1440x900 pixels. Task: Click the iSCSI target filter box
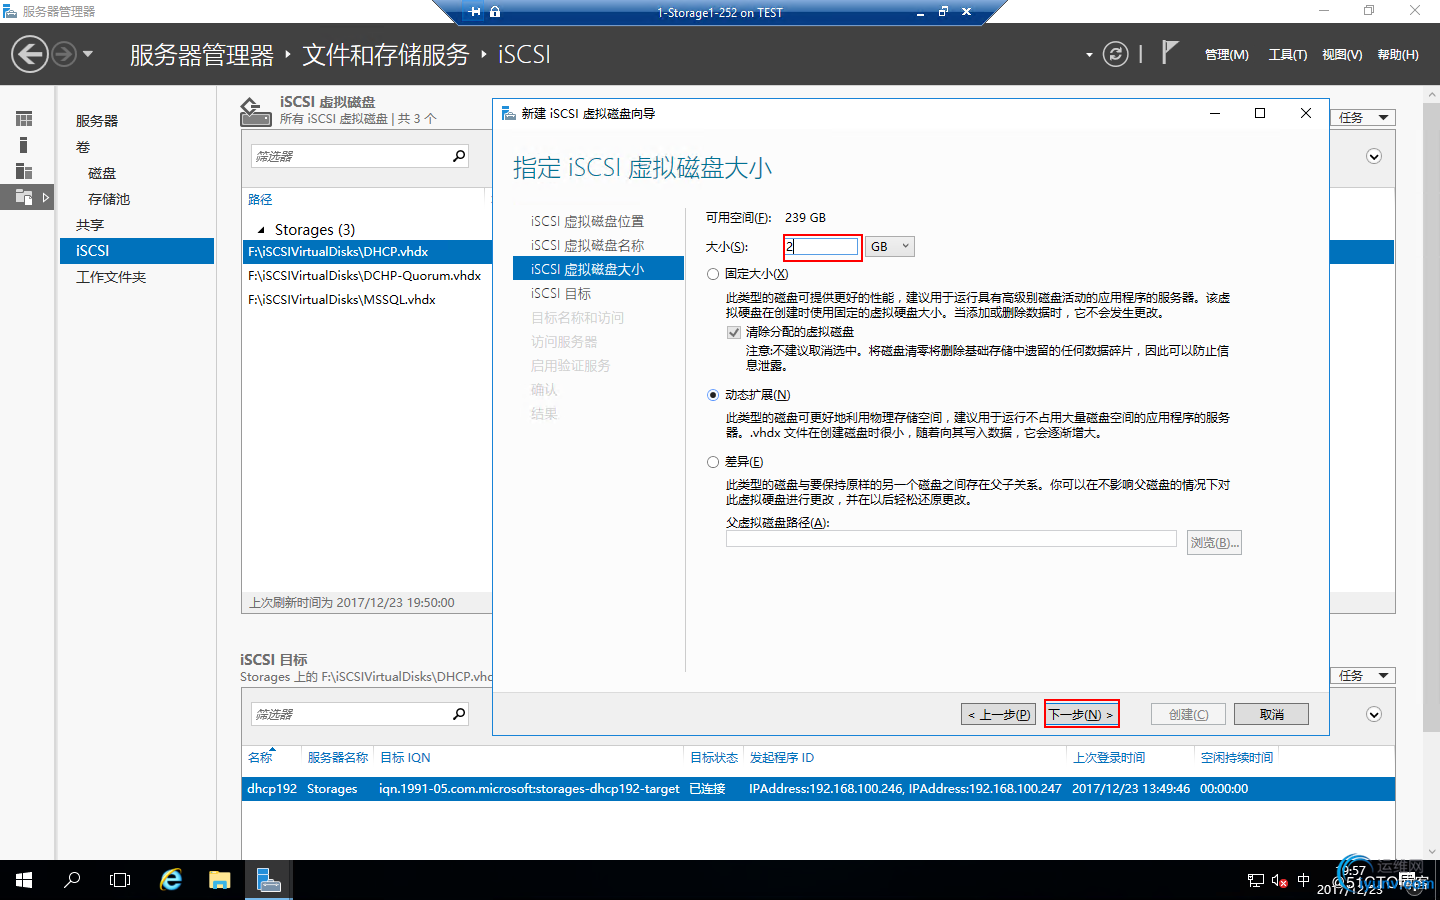click(348, 714)
